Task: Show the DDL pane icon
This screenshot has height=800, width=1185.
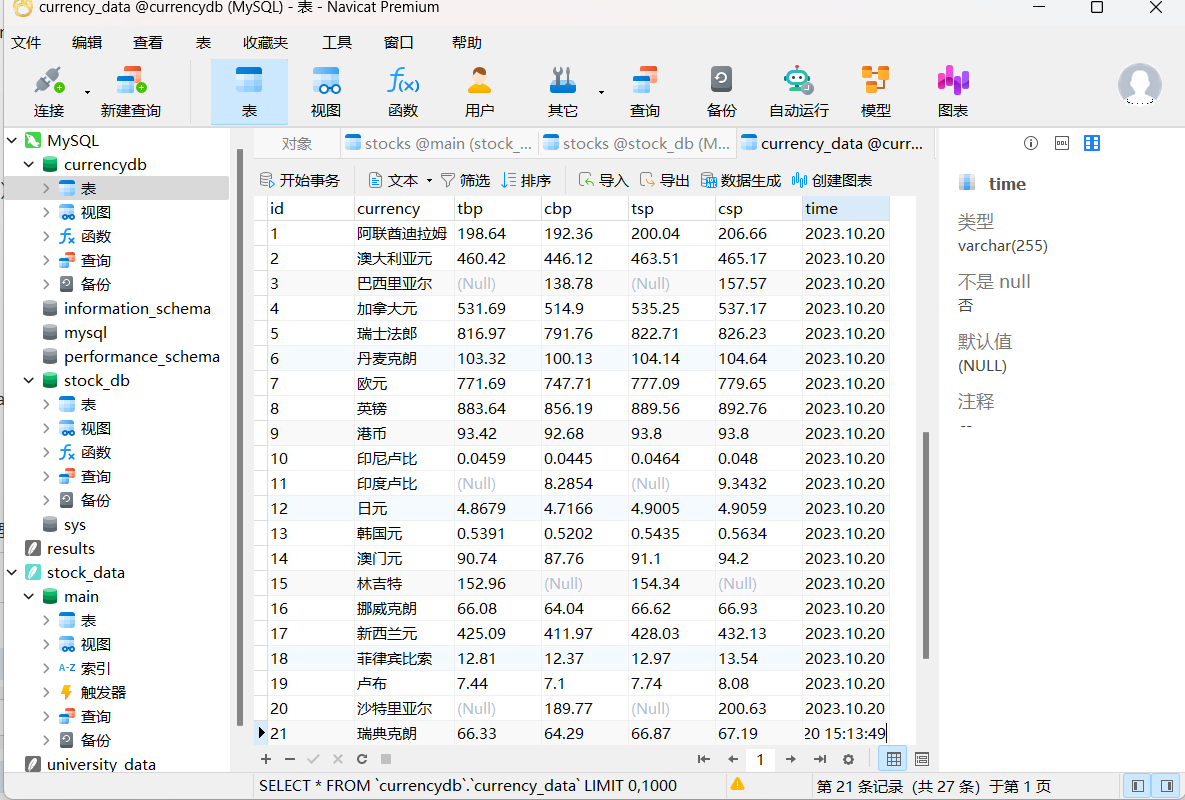Action: [1062, 144]
